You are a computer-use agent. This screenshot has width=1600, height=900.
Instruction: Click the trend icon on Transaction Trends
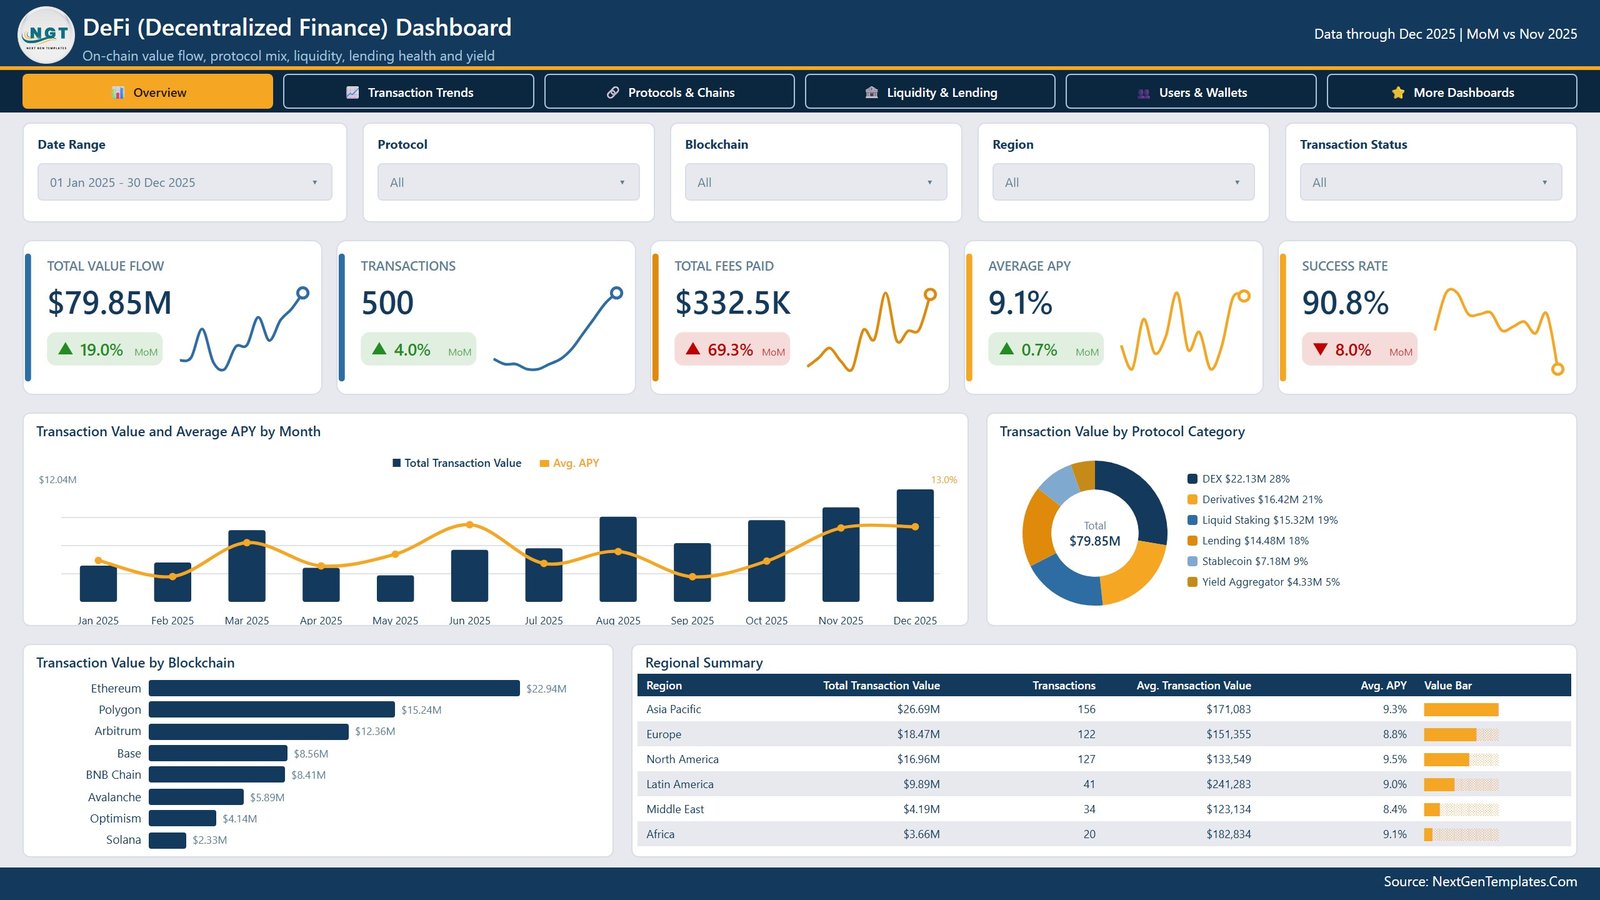click(352, 93)
